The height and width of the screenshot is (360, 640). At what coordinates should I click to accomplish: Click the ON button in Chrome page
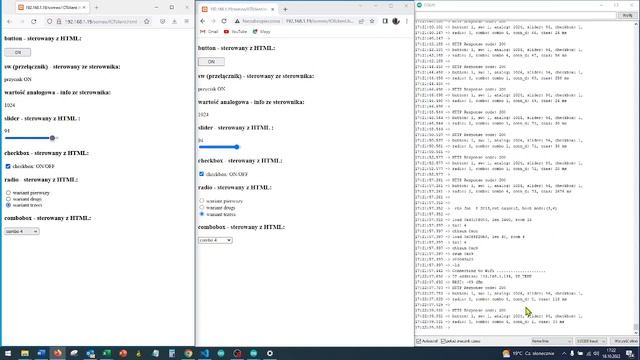pyautogui.click(x=211, y=62)
